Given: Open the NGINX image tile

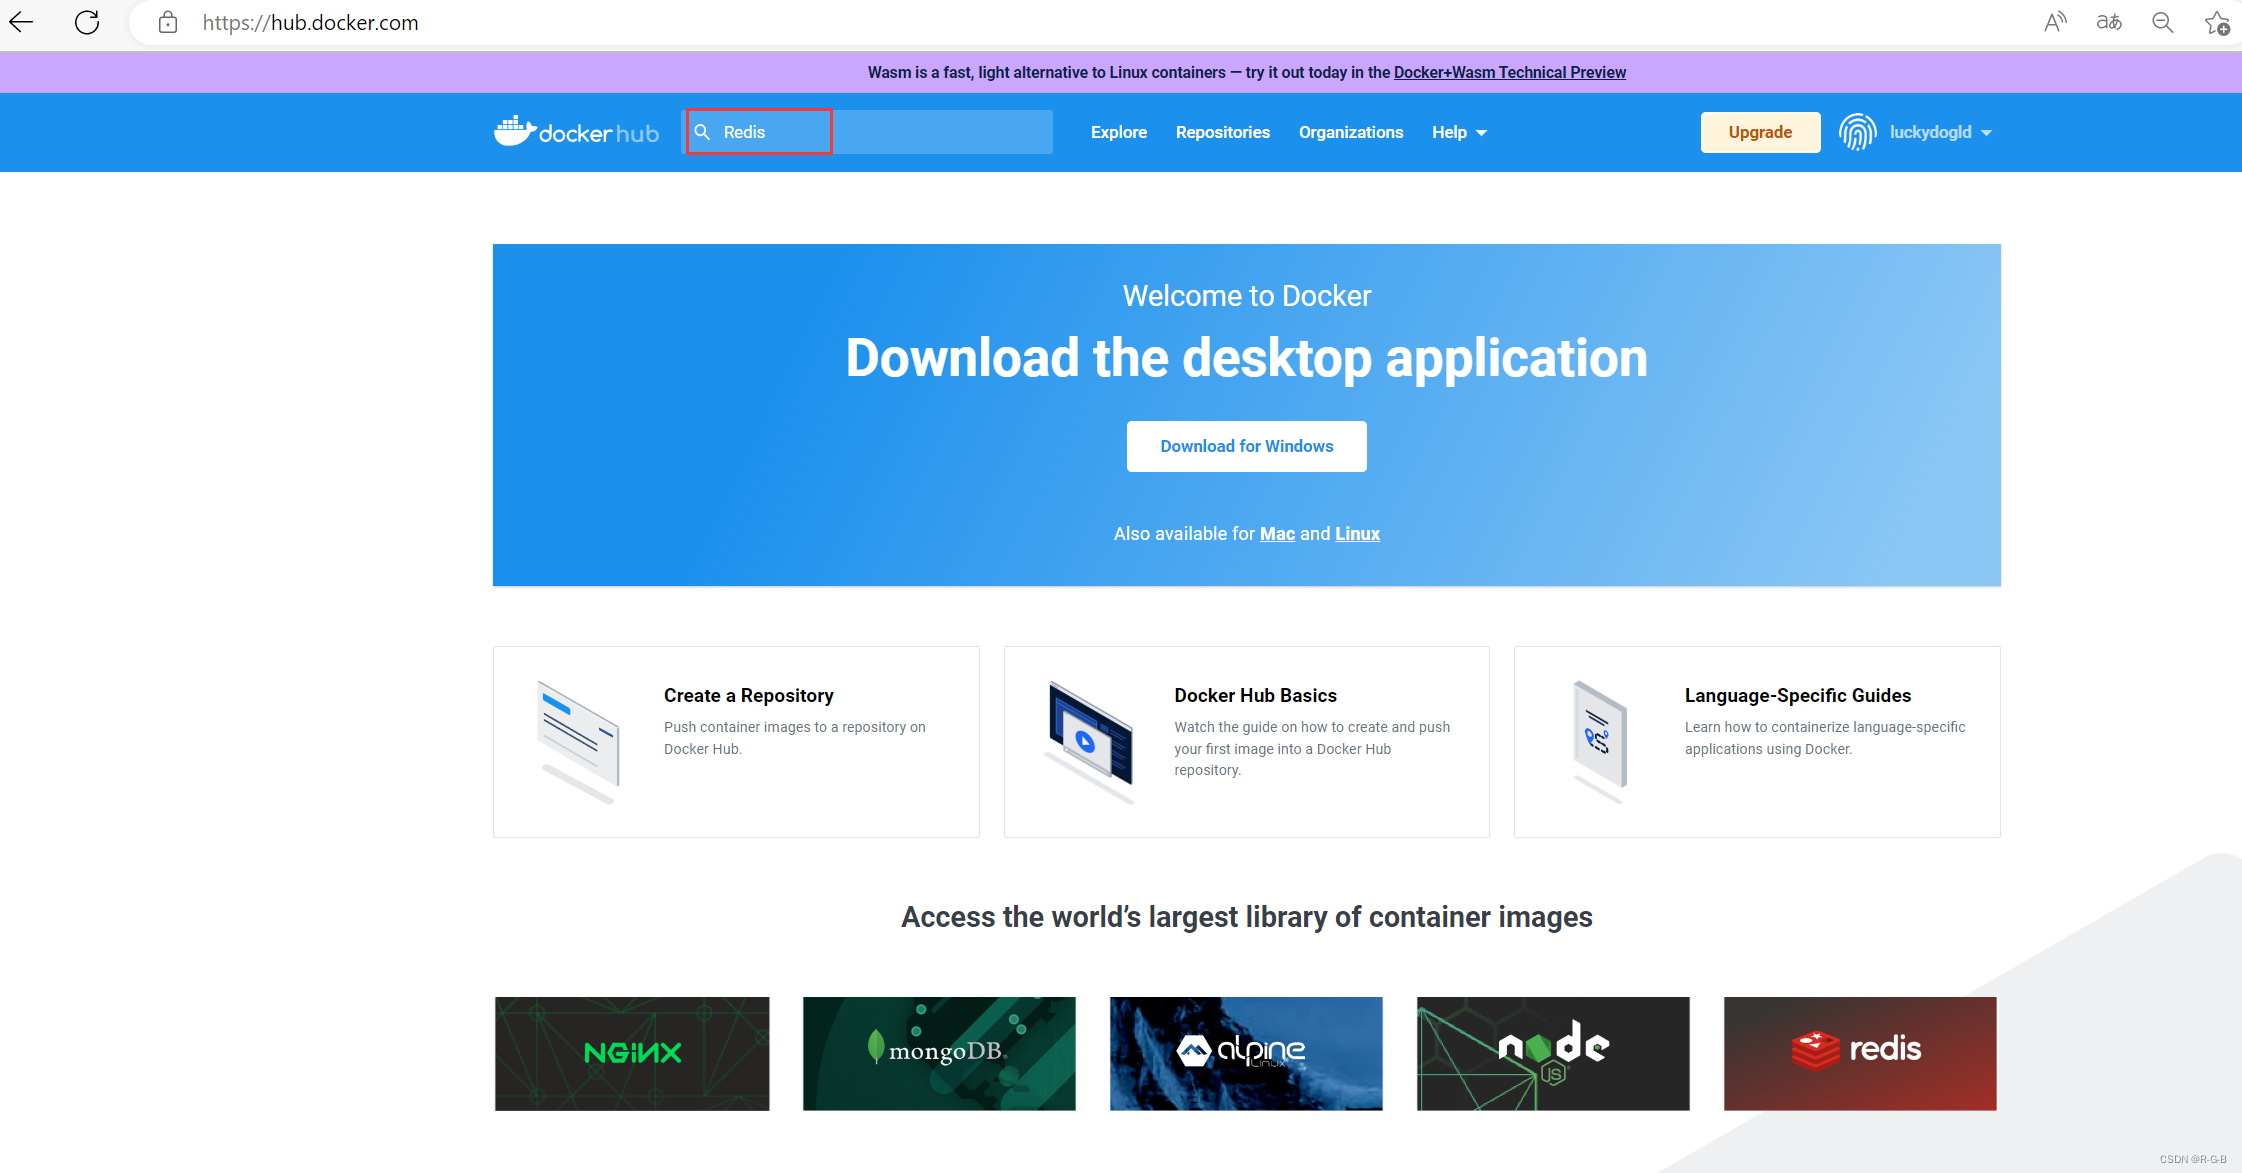Looking at the screenshot, I should 632,1053.
